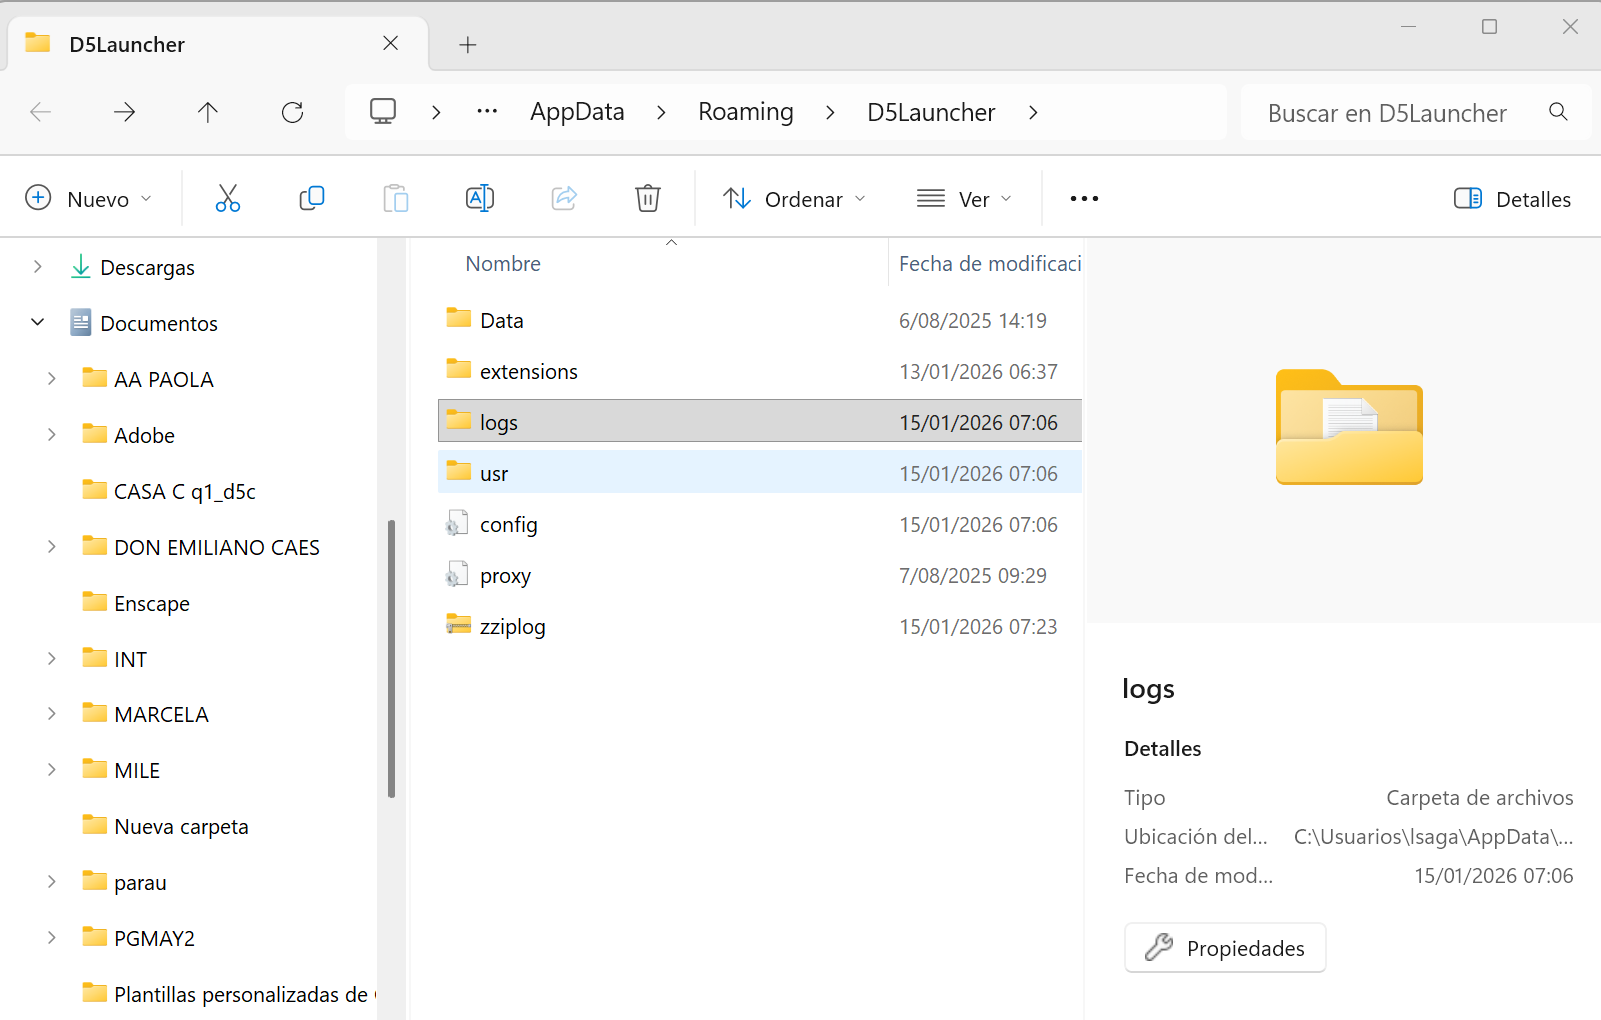This screenshot has width=1601, height=1020.
Task: Click the navigation pane scrollbar
Action: point(391,658)
